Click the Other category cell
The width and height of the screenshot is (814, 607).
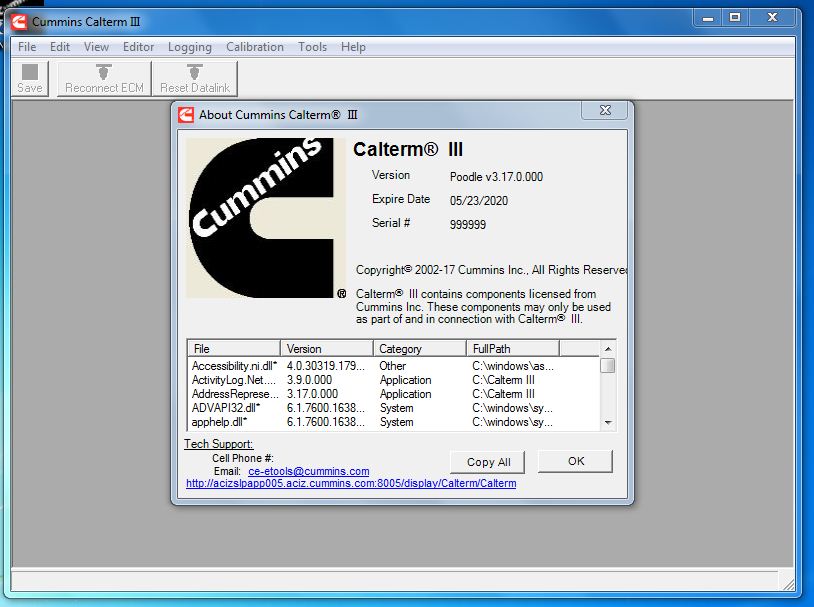point(392,366)
